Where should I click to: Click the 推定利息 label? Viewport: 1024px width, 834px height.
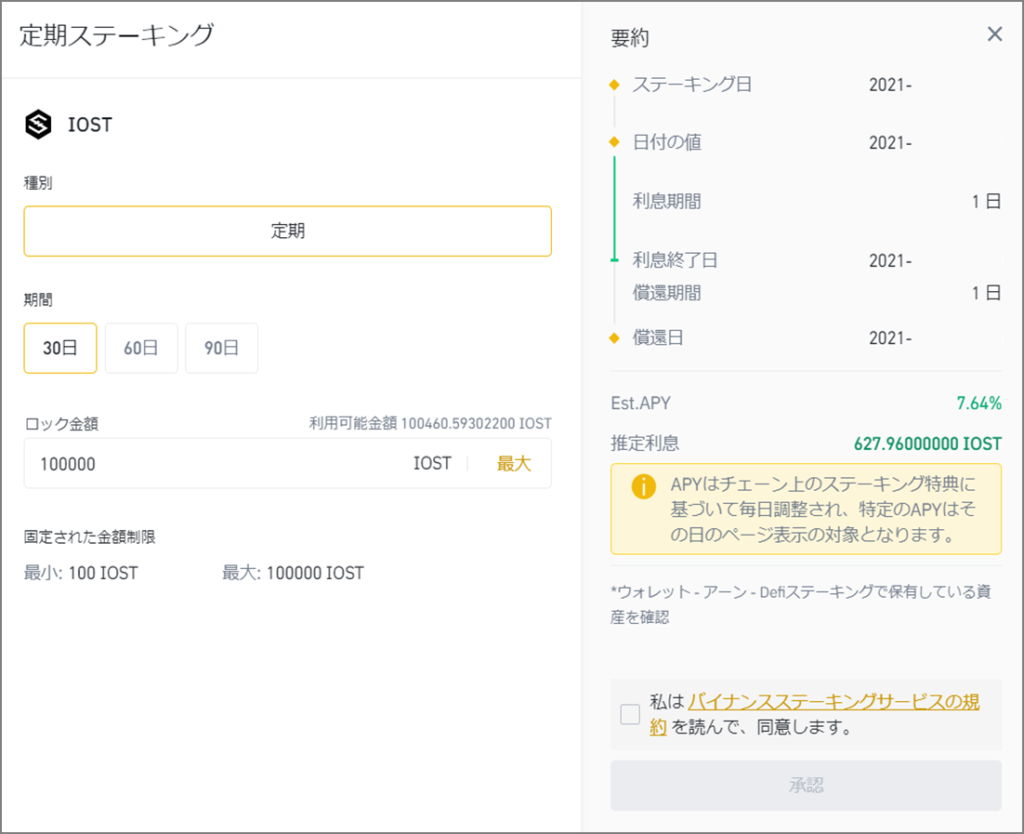coord(645,443)
